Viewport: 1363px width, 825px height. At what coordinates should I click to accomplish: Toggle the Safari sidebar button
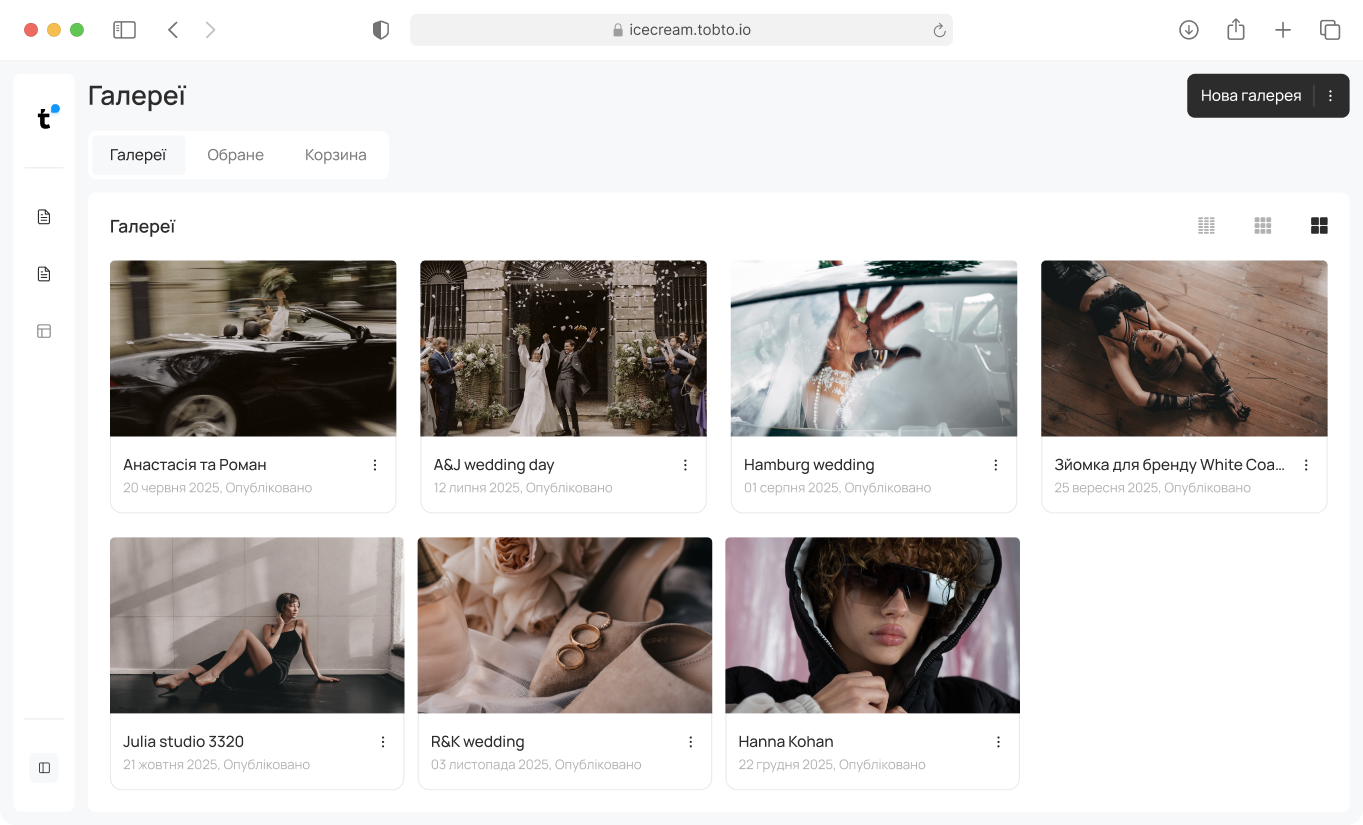tap(124, 30)
